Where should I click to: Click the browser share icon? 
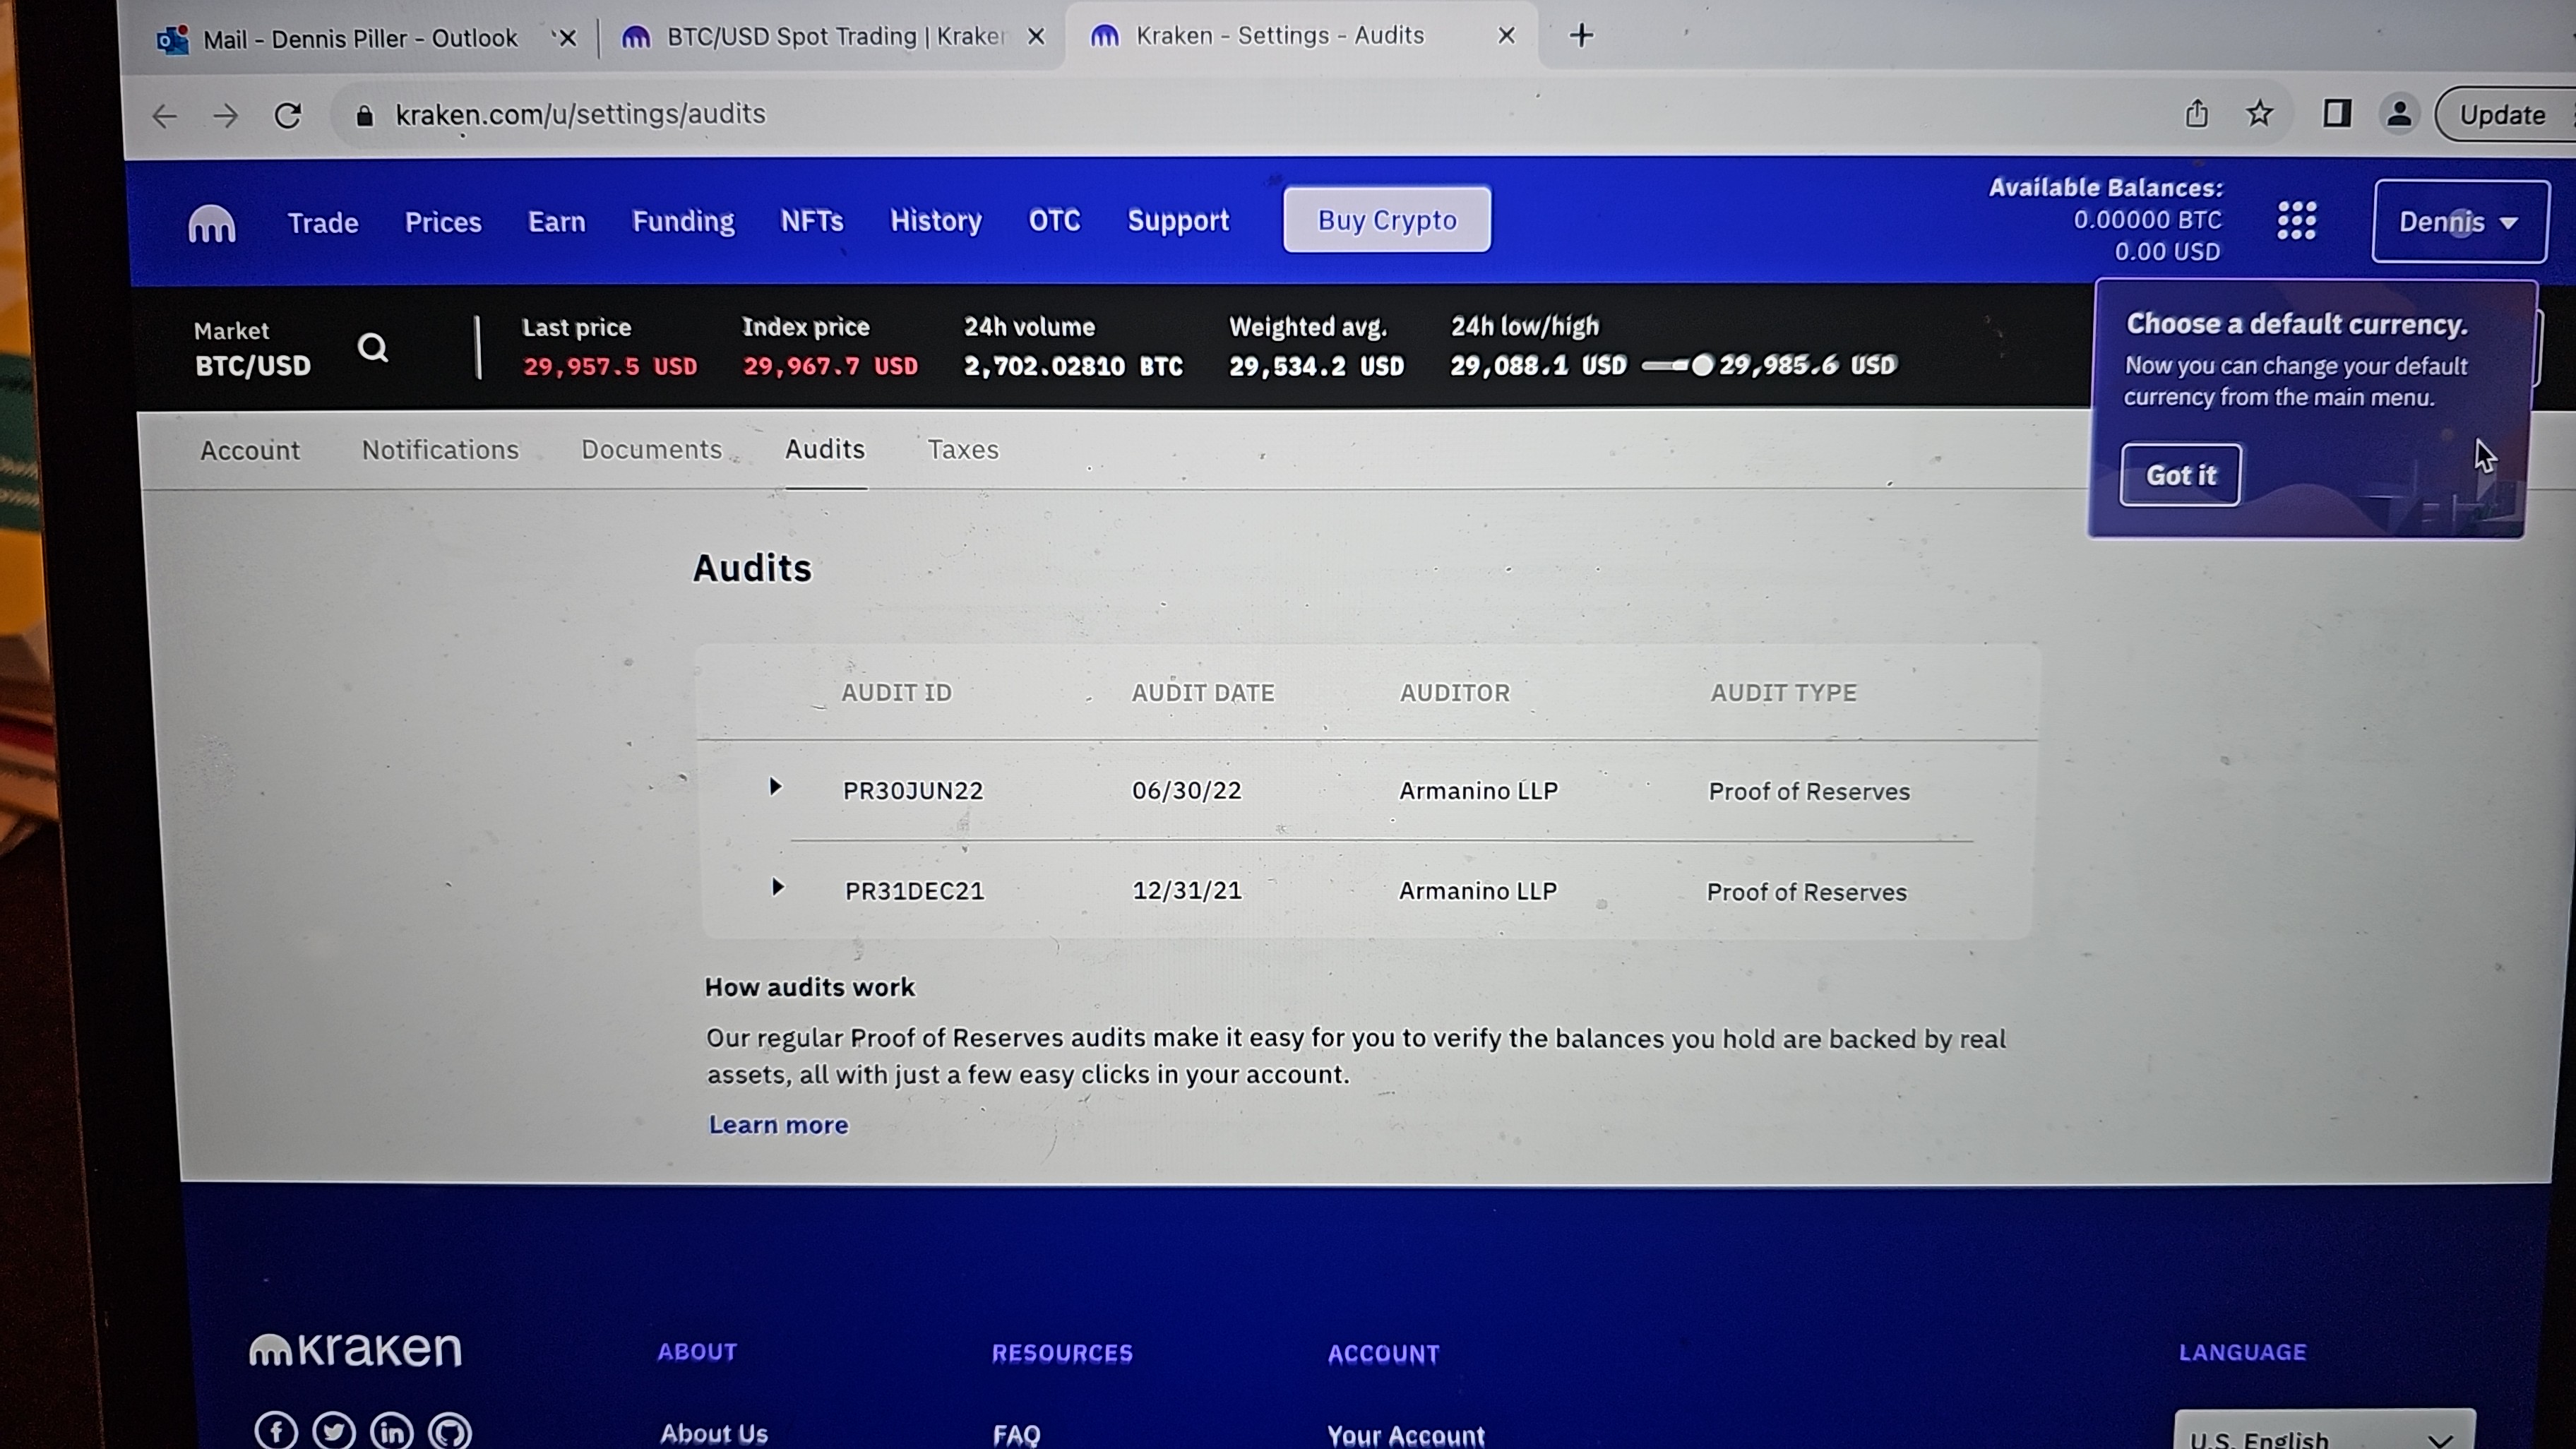pos(2196,114)
